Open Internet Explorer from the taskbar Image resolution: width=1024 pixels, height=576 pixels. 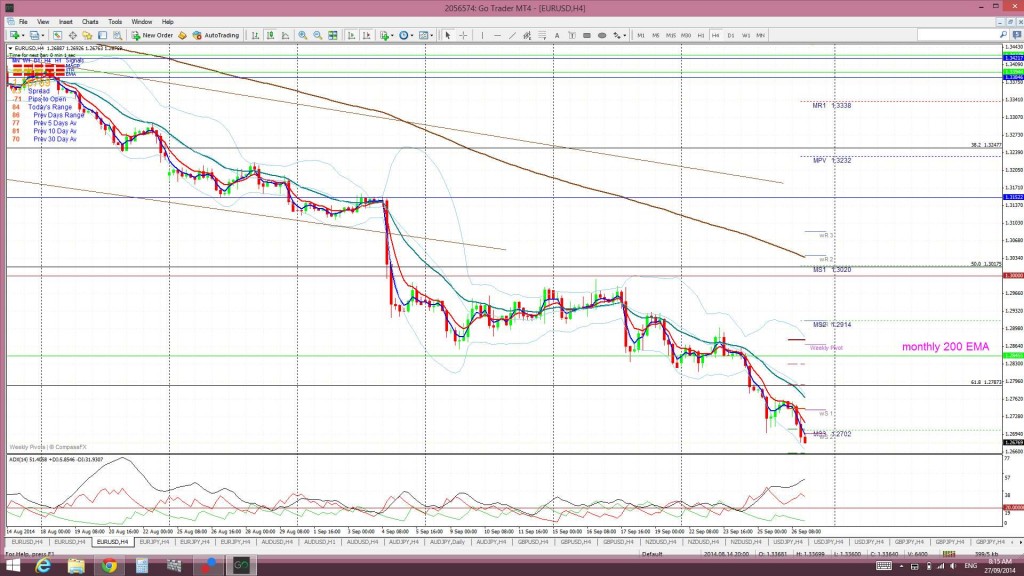click(43, 566)
